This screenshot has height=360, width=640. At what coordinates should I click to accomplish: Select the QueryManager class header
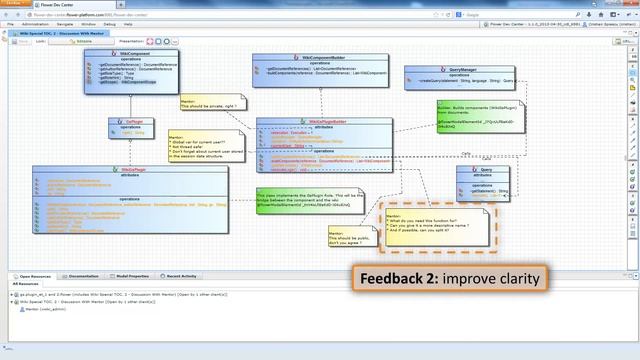coord(459,69)
